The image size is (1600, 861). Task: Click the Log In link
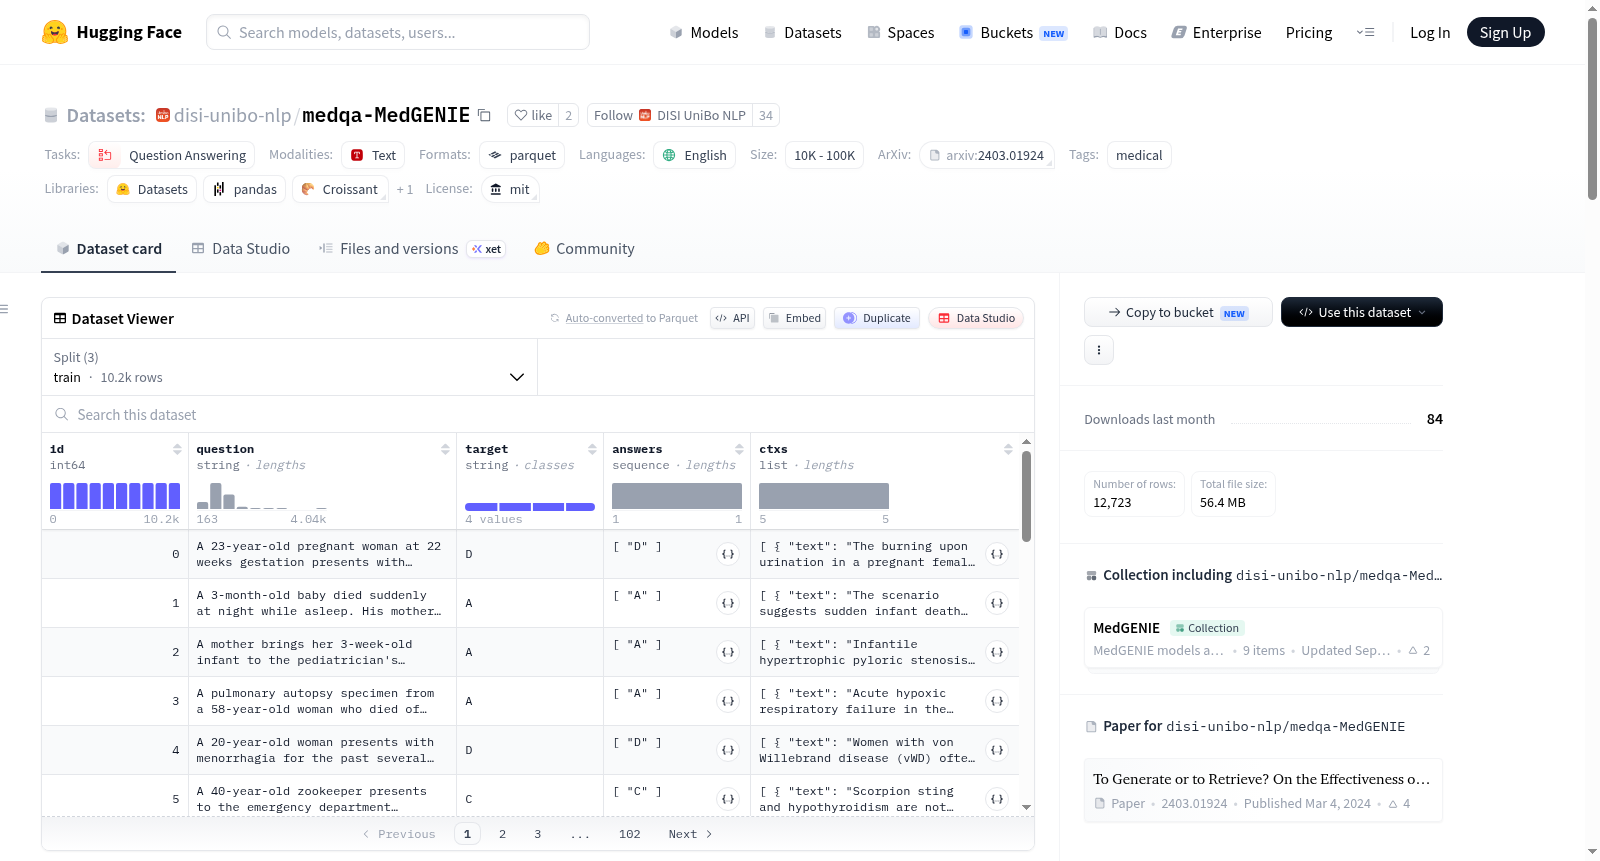(x=1430, y=32)
